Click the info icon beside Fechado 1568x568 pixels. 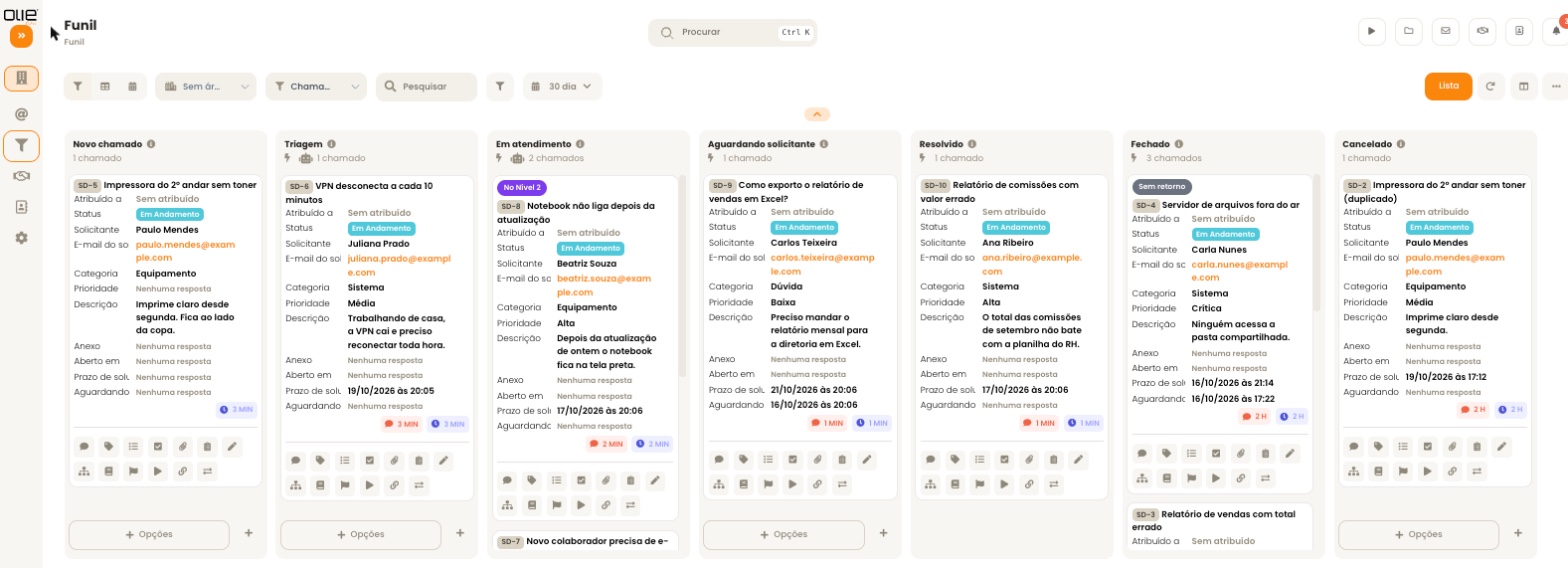pyautogui.click(x=1180, y=144)
